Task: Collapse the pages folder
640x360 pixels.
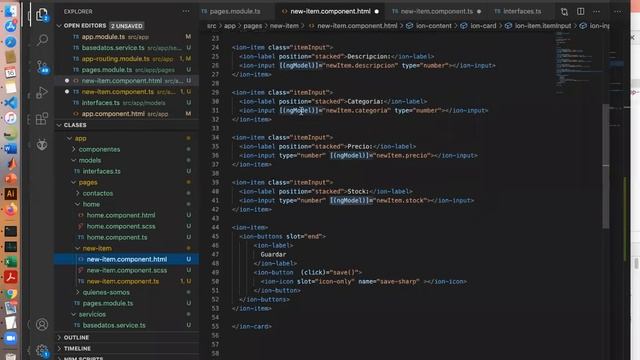Action: tap(127, 182)
